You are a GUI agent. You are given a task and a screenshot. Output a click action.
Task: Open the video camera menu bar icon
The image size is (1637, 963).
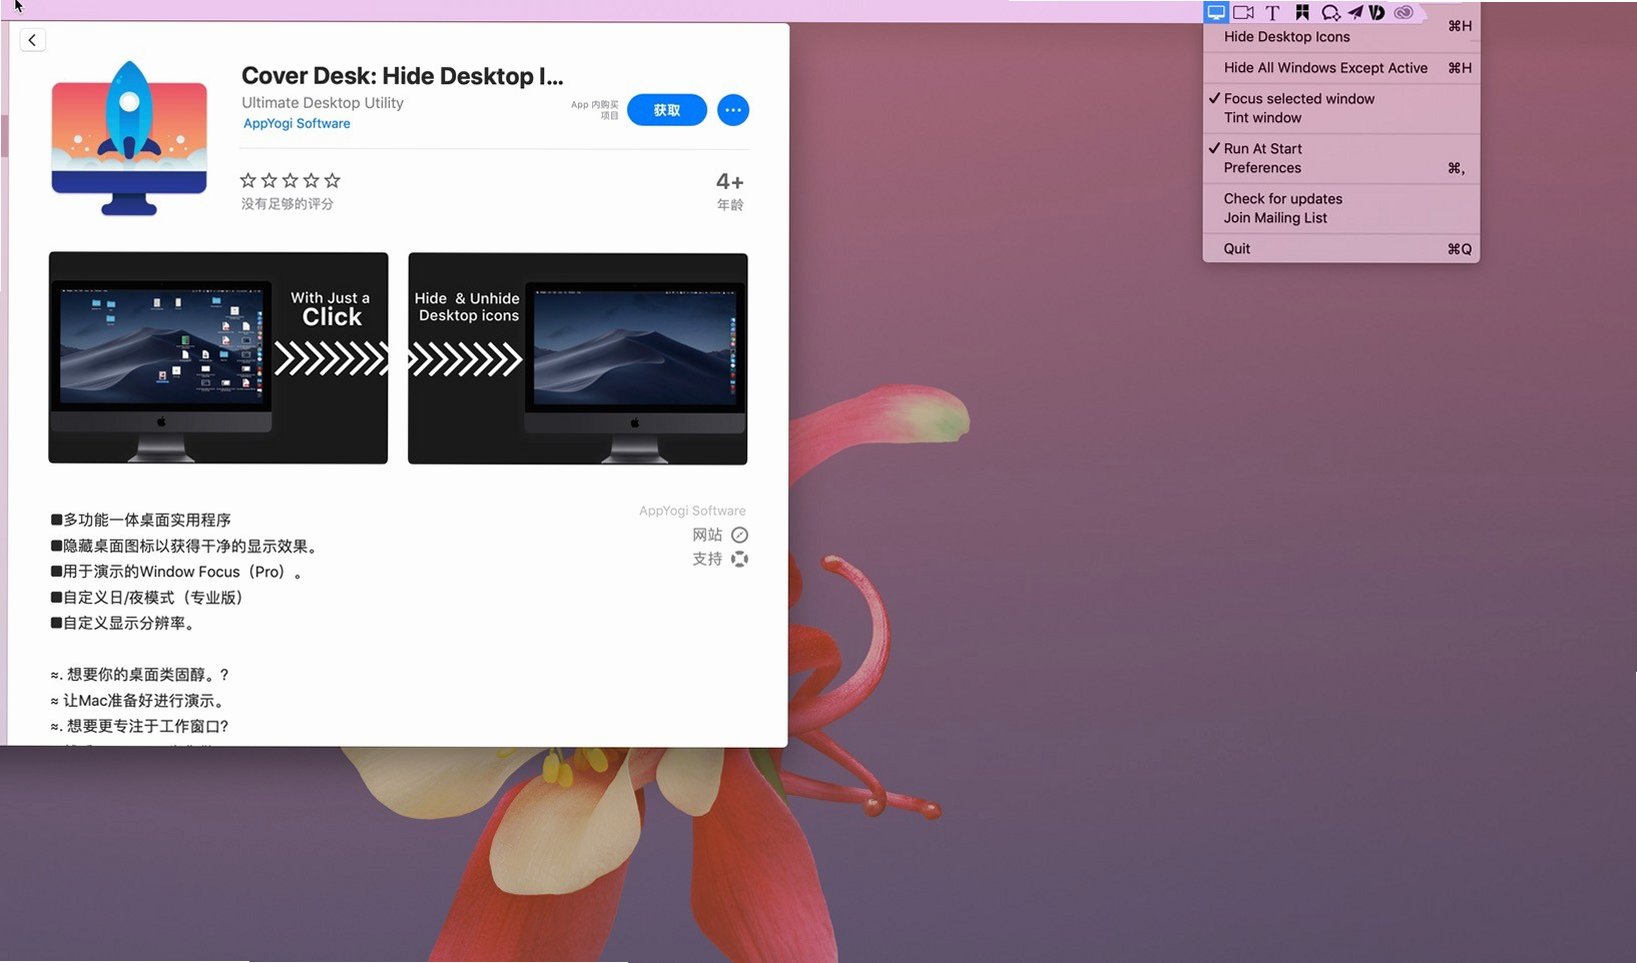tap(1244, 12)
